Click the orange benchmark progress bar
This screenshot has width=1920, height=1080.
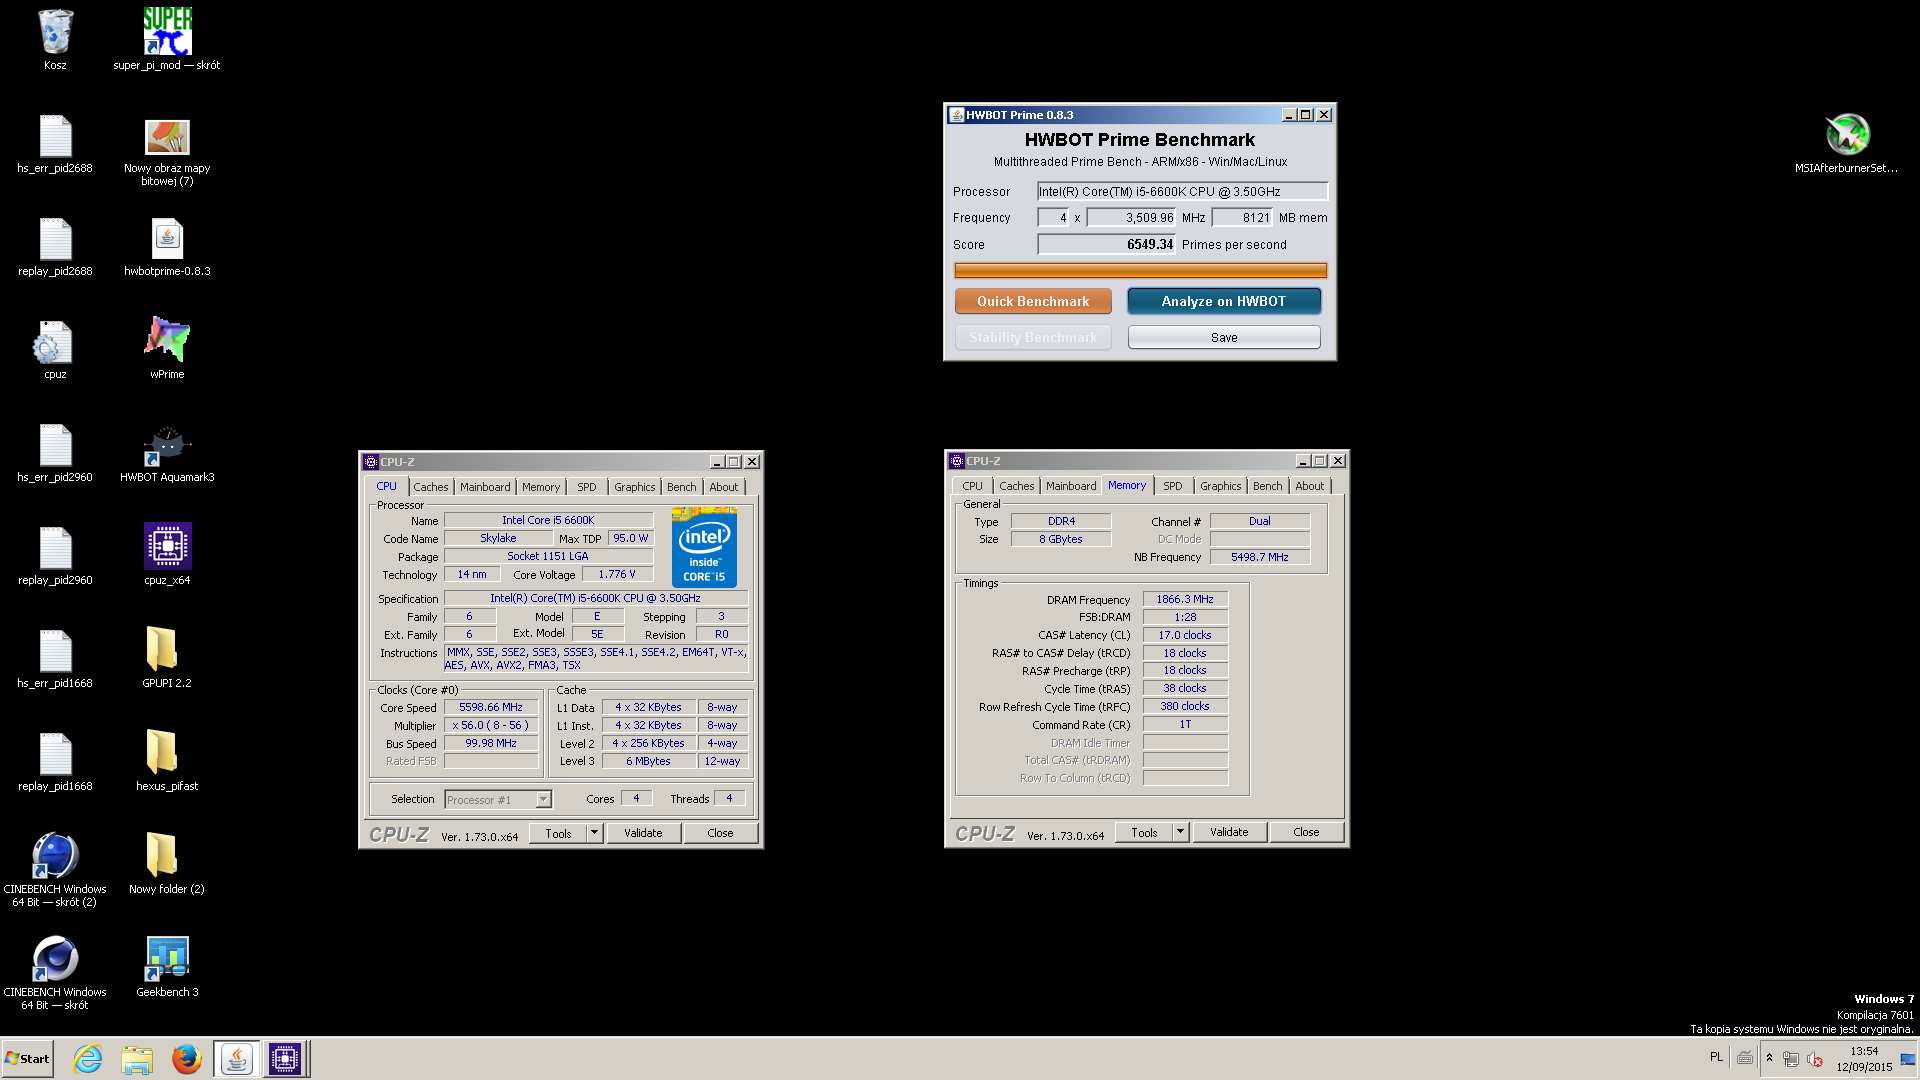(1140, 270)
